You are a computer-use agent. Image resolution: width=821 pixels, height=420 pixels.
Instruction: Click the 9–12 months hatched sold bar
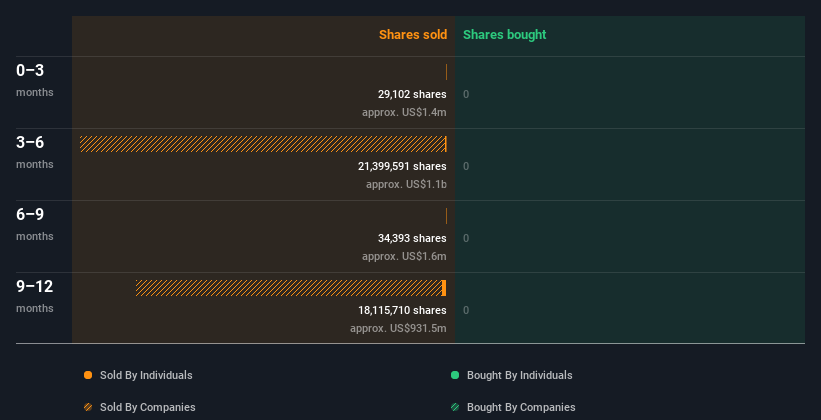[289, 288]
